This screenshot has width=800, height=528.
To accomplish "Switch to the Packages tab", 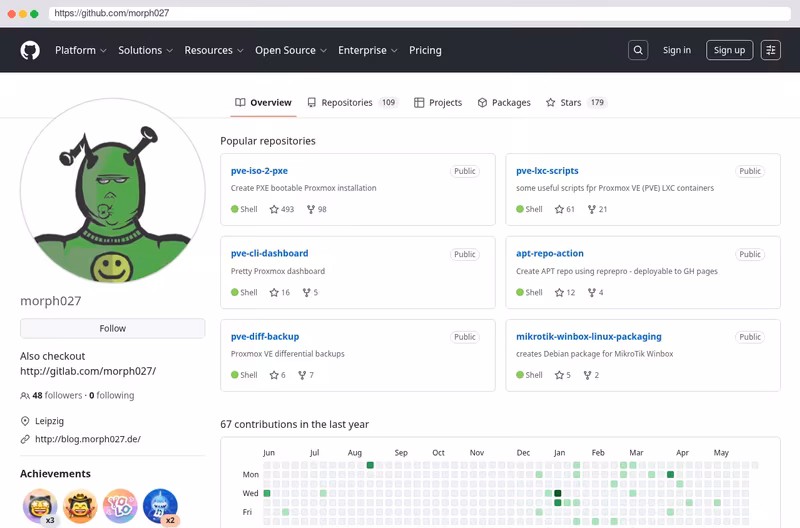I will pyautogui.click(x=504, y=103).
